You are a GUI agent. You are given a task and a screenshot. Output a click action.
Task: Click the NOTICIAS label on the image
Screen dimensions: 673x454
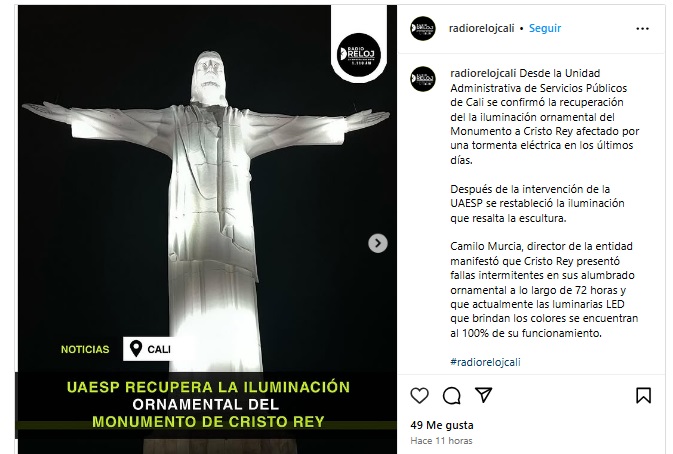pos(85,349)
